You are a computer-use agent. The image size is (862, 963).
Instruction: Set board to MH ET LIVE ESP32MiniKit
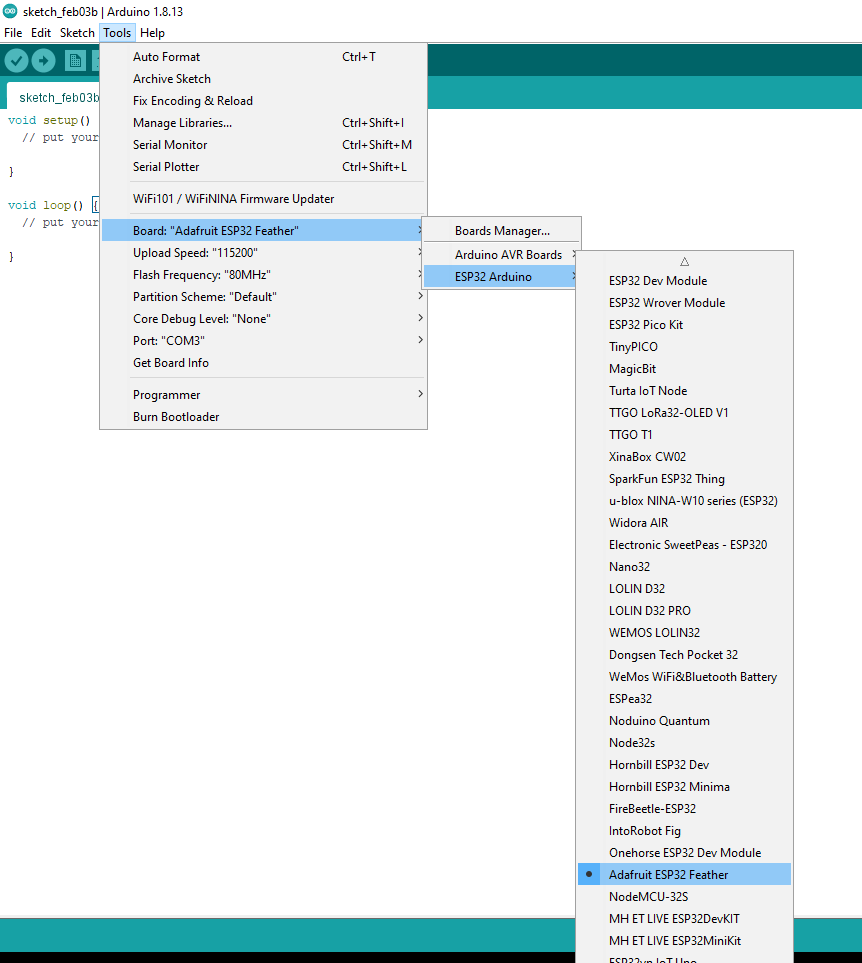685,941
